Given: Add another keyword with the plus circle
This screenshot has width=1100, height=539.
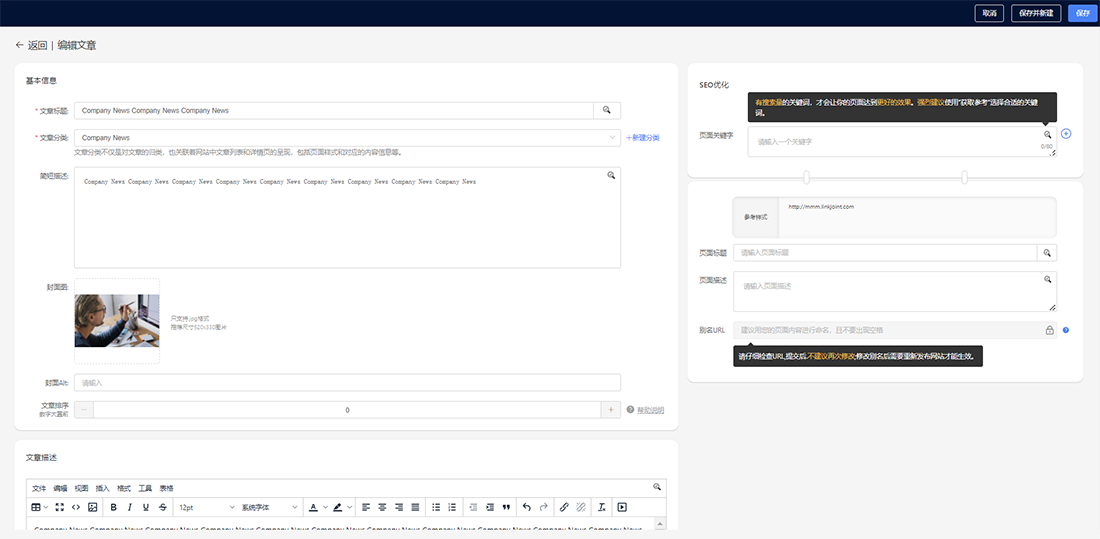Looking at the screenshot, I should pyautogui.click(x=1066, y=133).
